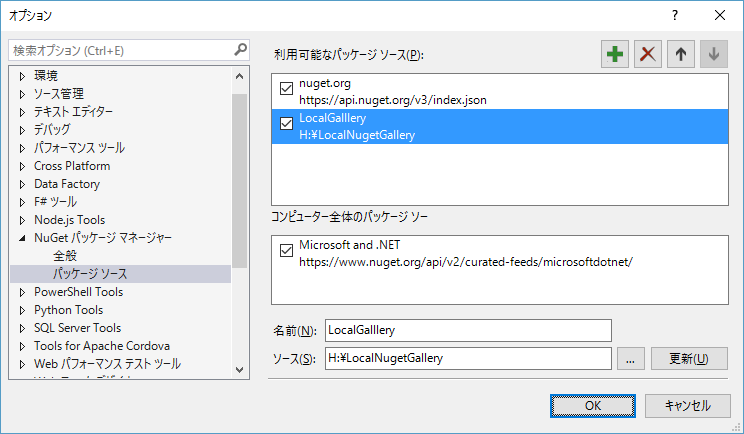Collapse the NuGet パッケージ マネージャー node

pyautogui.click(x=22, y=238)
